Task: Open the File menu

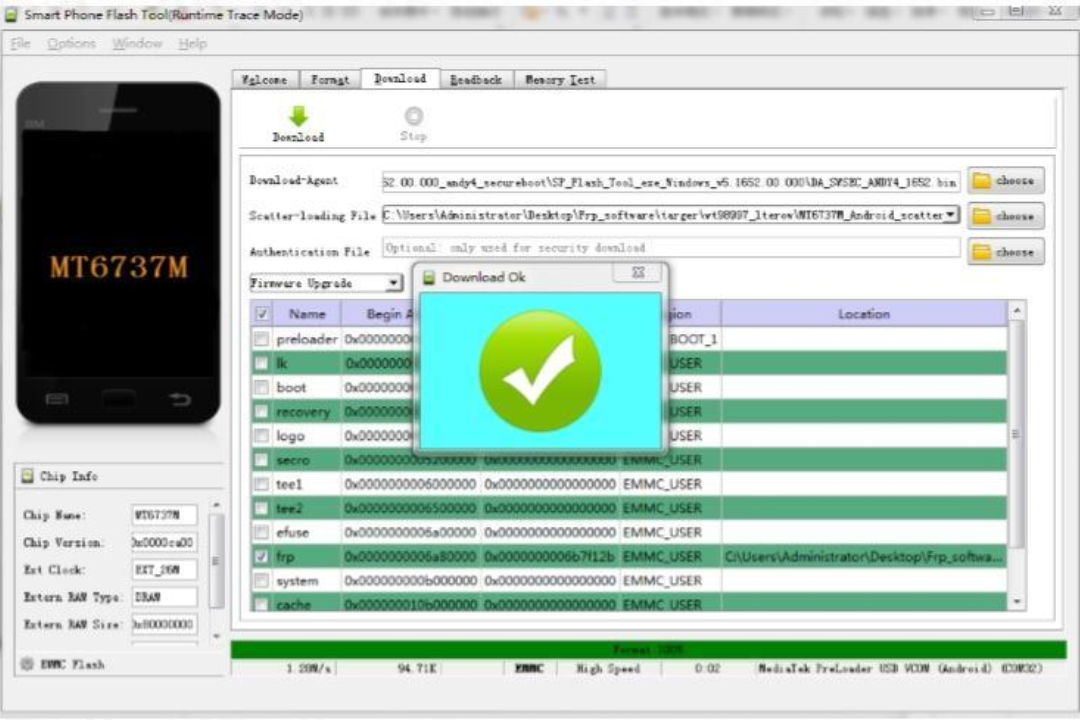Action: tap(21, 43)
